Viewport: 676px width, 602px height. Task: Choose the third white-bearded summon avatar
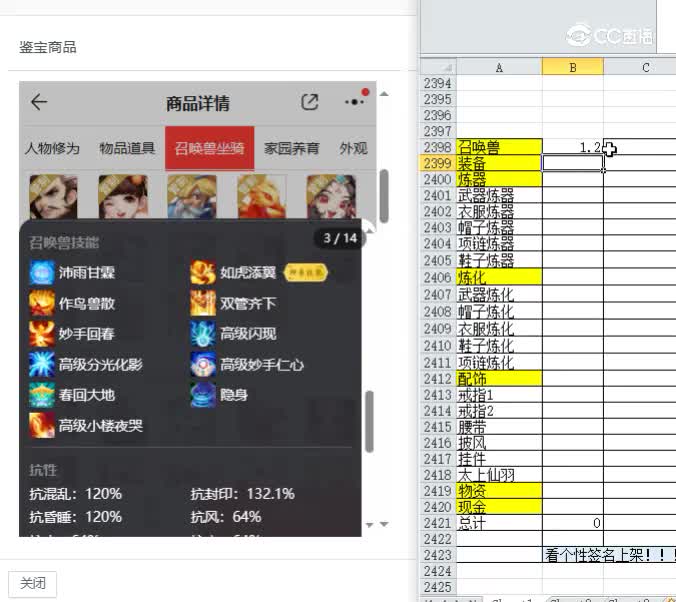[x=192, y=197]
